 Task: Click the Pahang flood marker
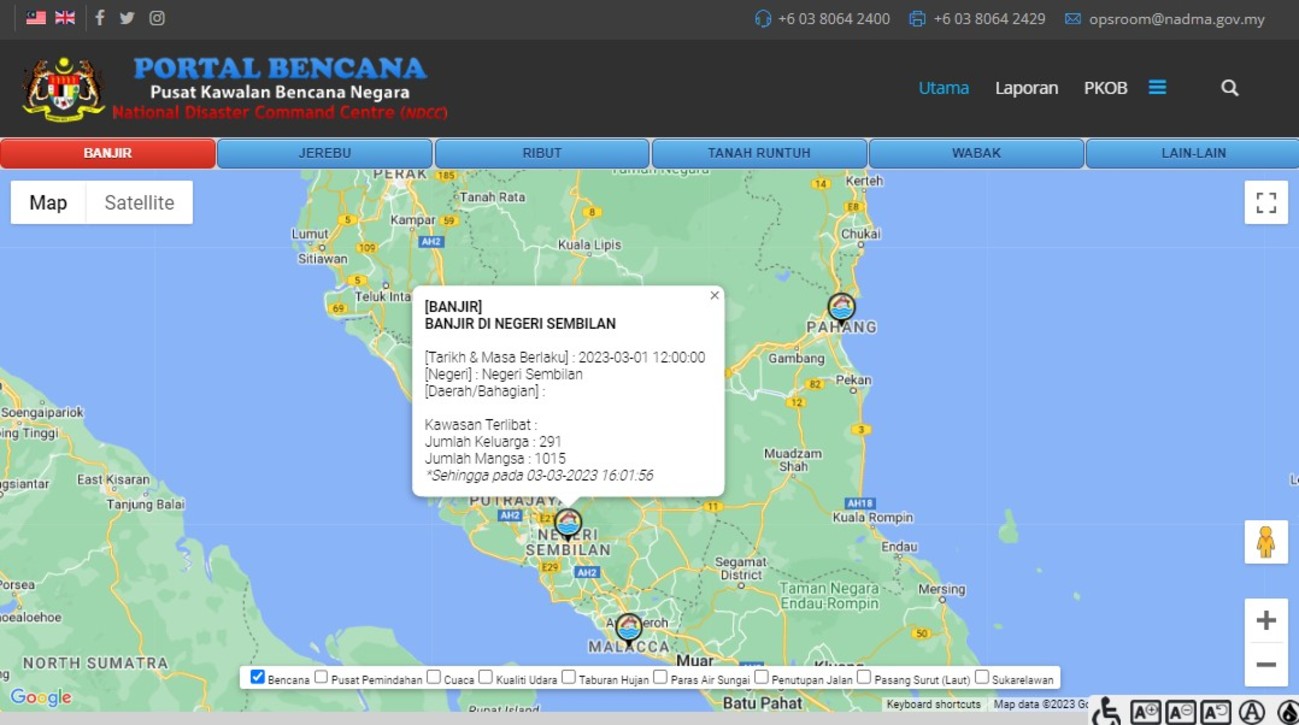842,308
